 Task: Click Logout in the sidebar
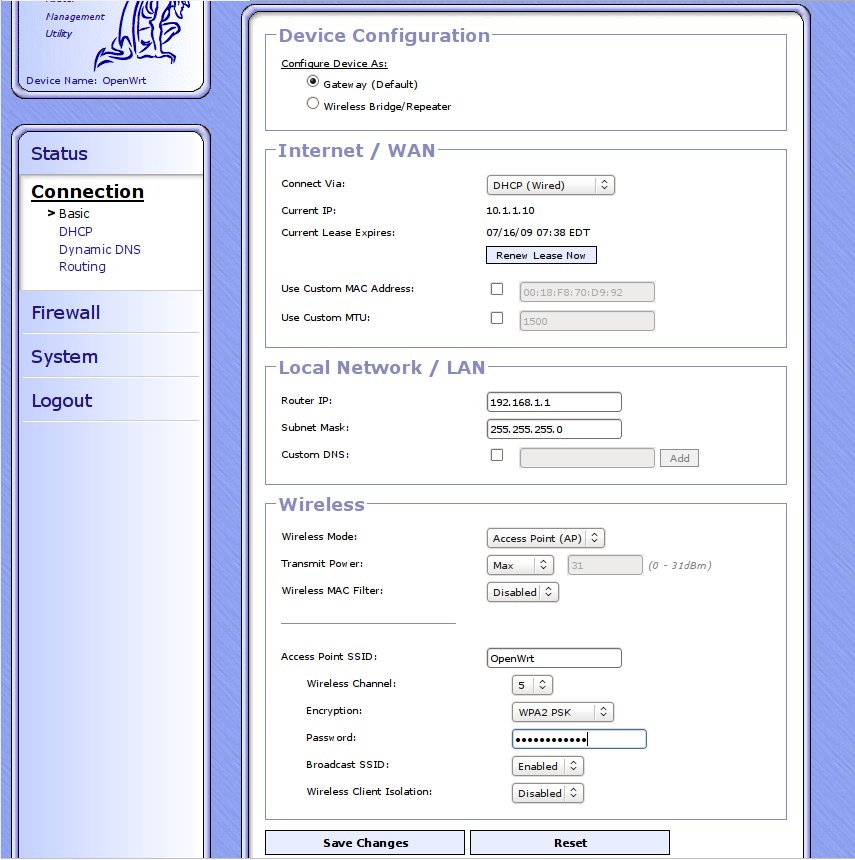(x=62, y=400)
